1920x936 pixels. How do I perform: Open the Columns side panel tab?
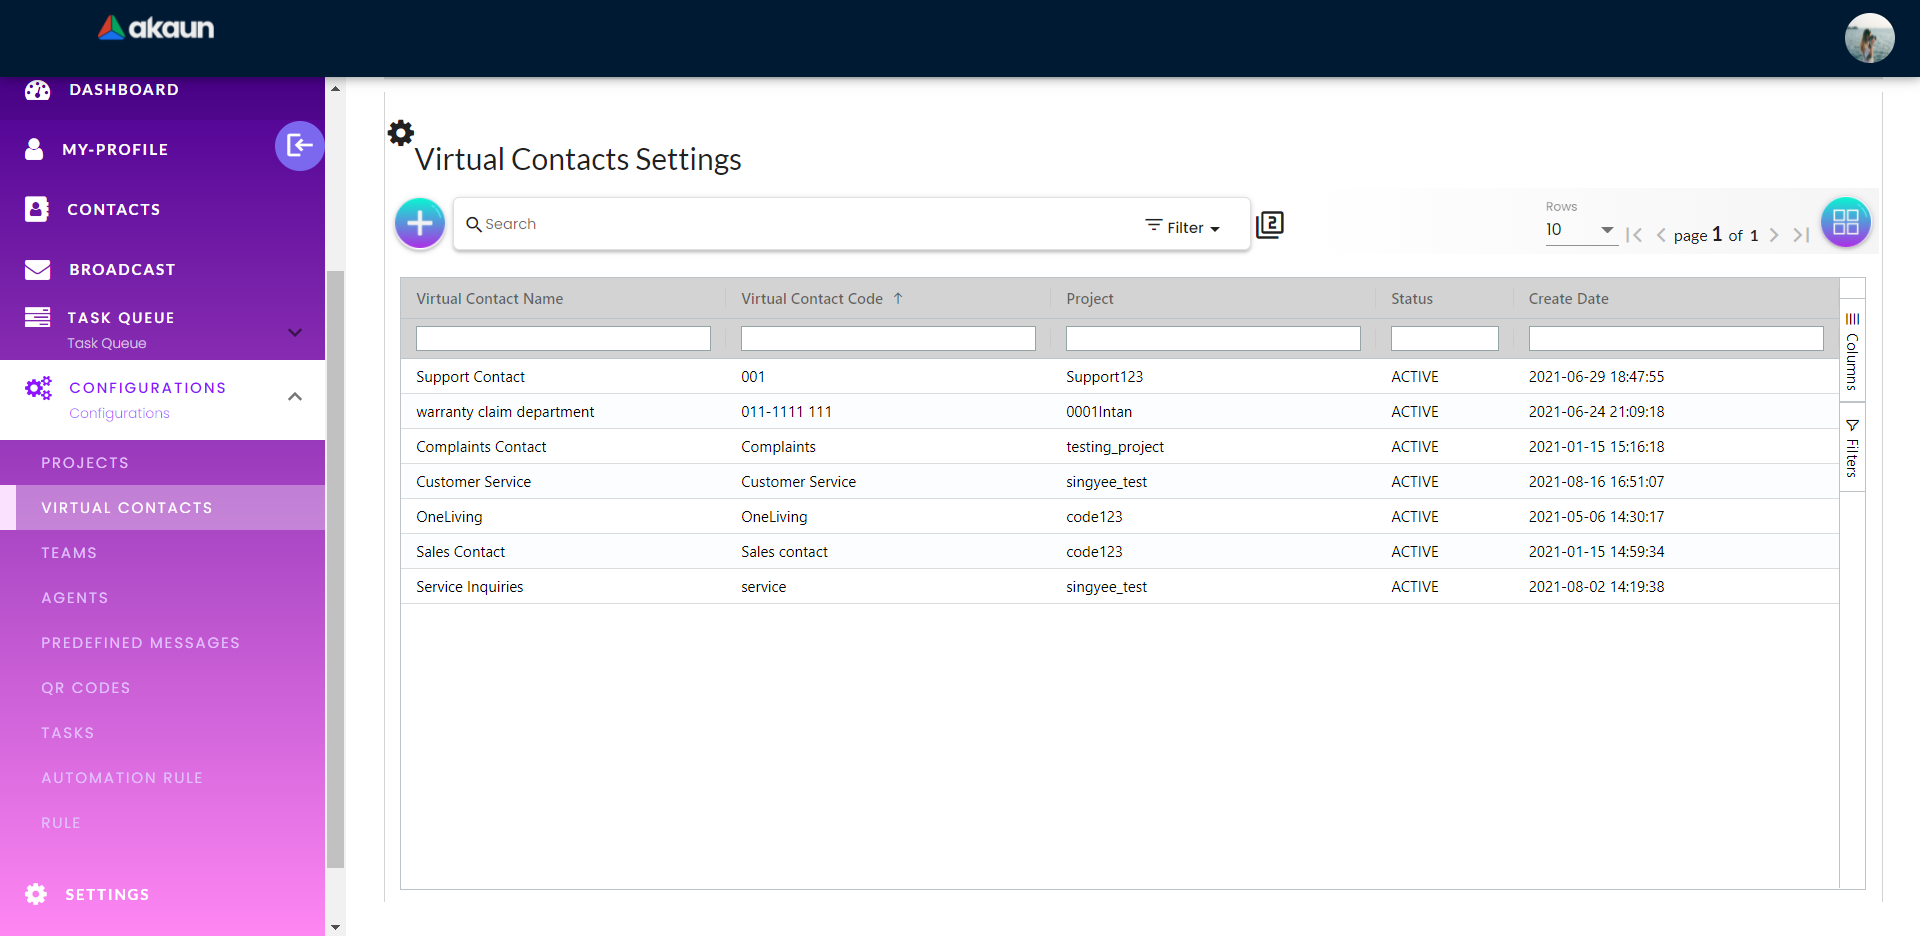click(1852, 352)
